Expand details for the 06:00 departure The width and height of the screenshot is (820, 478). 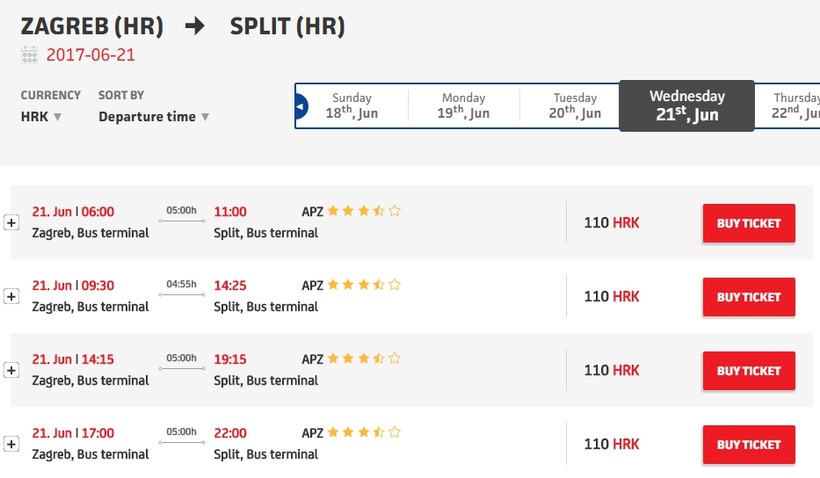[12, 223]
